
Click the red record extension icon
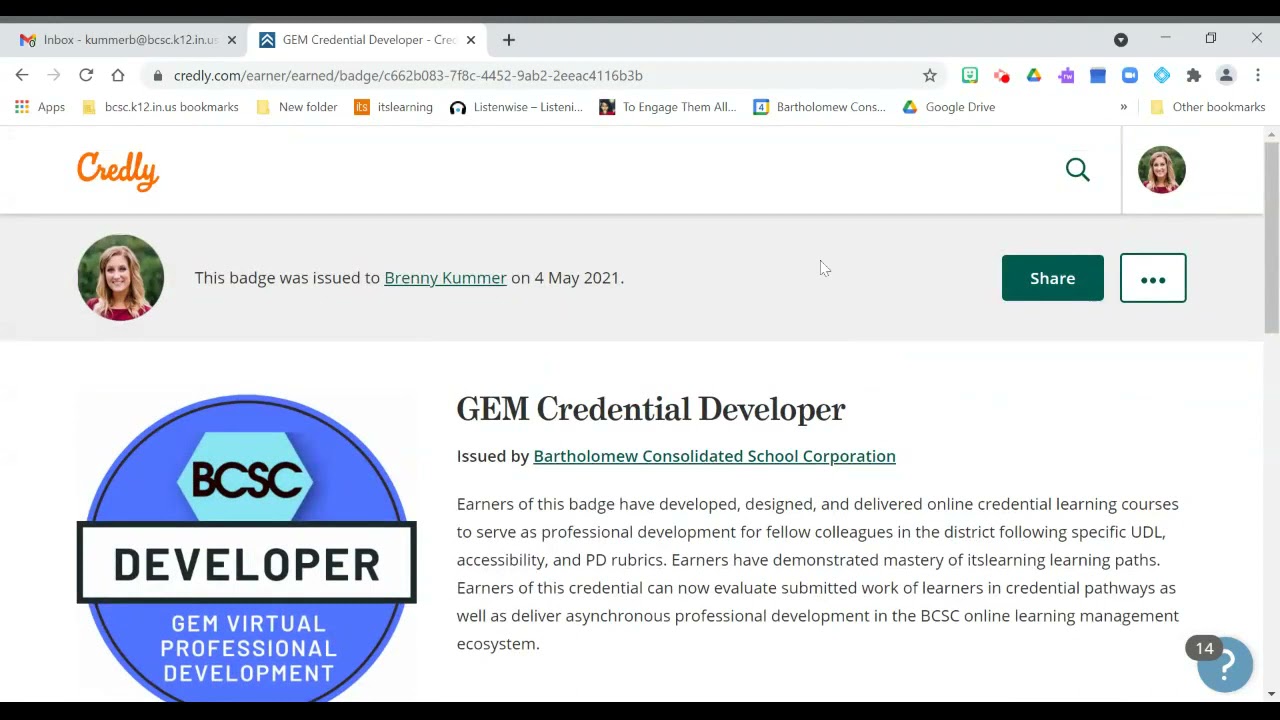click(x=1002, y=75)
